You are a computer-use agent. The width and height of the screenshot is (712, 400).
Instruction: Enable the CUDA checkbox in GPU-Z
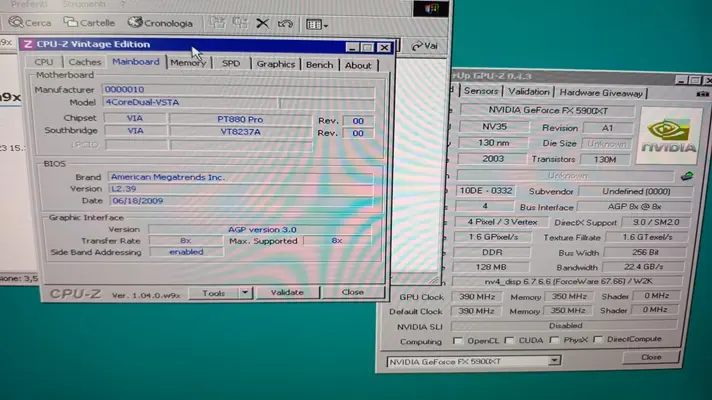coord(509,340)
